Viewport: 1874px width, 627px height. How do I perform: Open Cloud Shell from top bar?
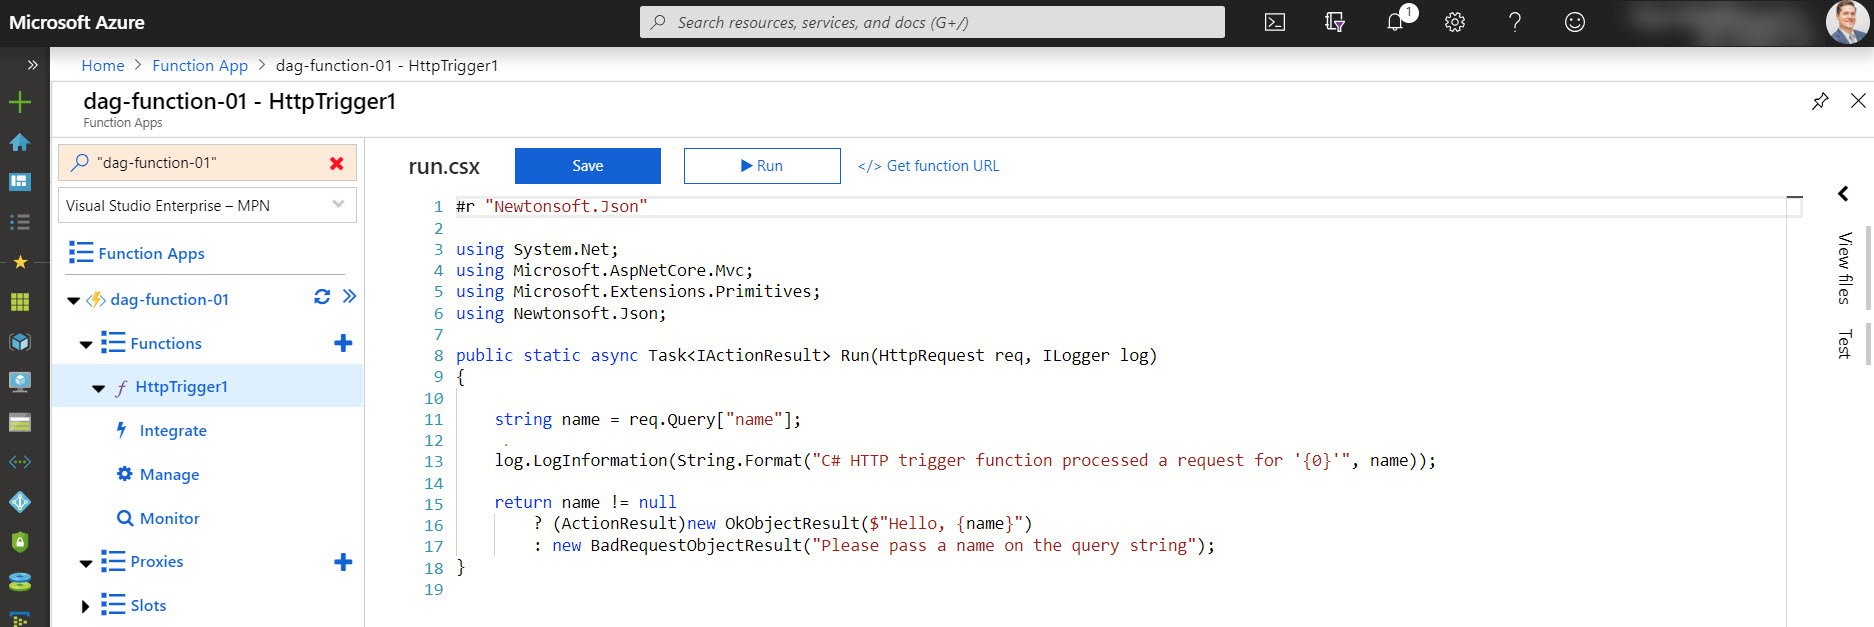point(1275,22)
